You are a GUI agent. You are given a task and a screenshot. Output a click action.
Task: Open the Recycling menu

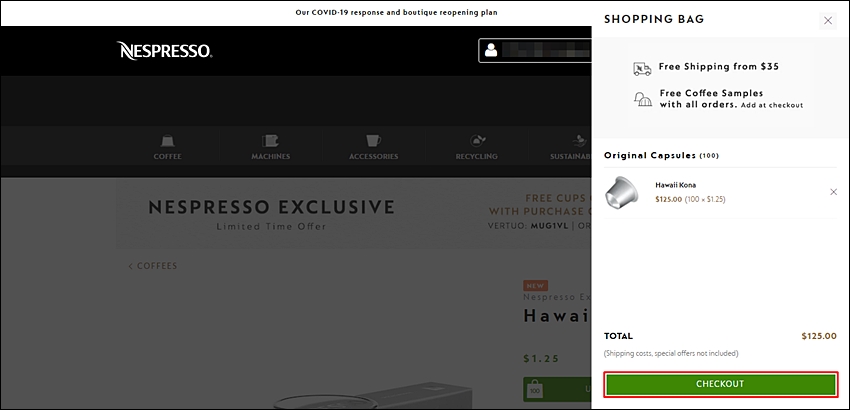click(476, 147)
